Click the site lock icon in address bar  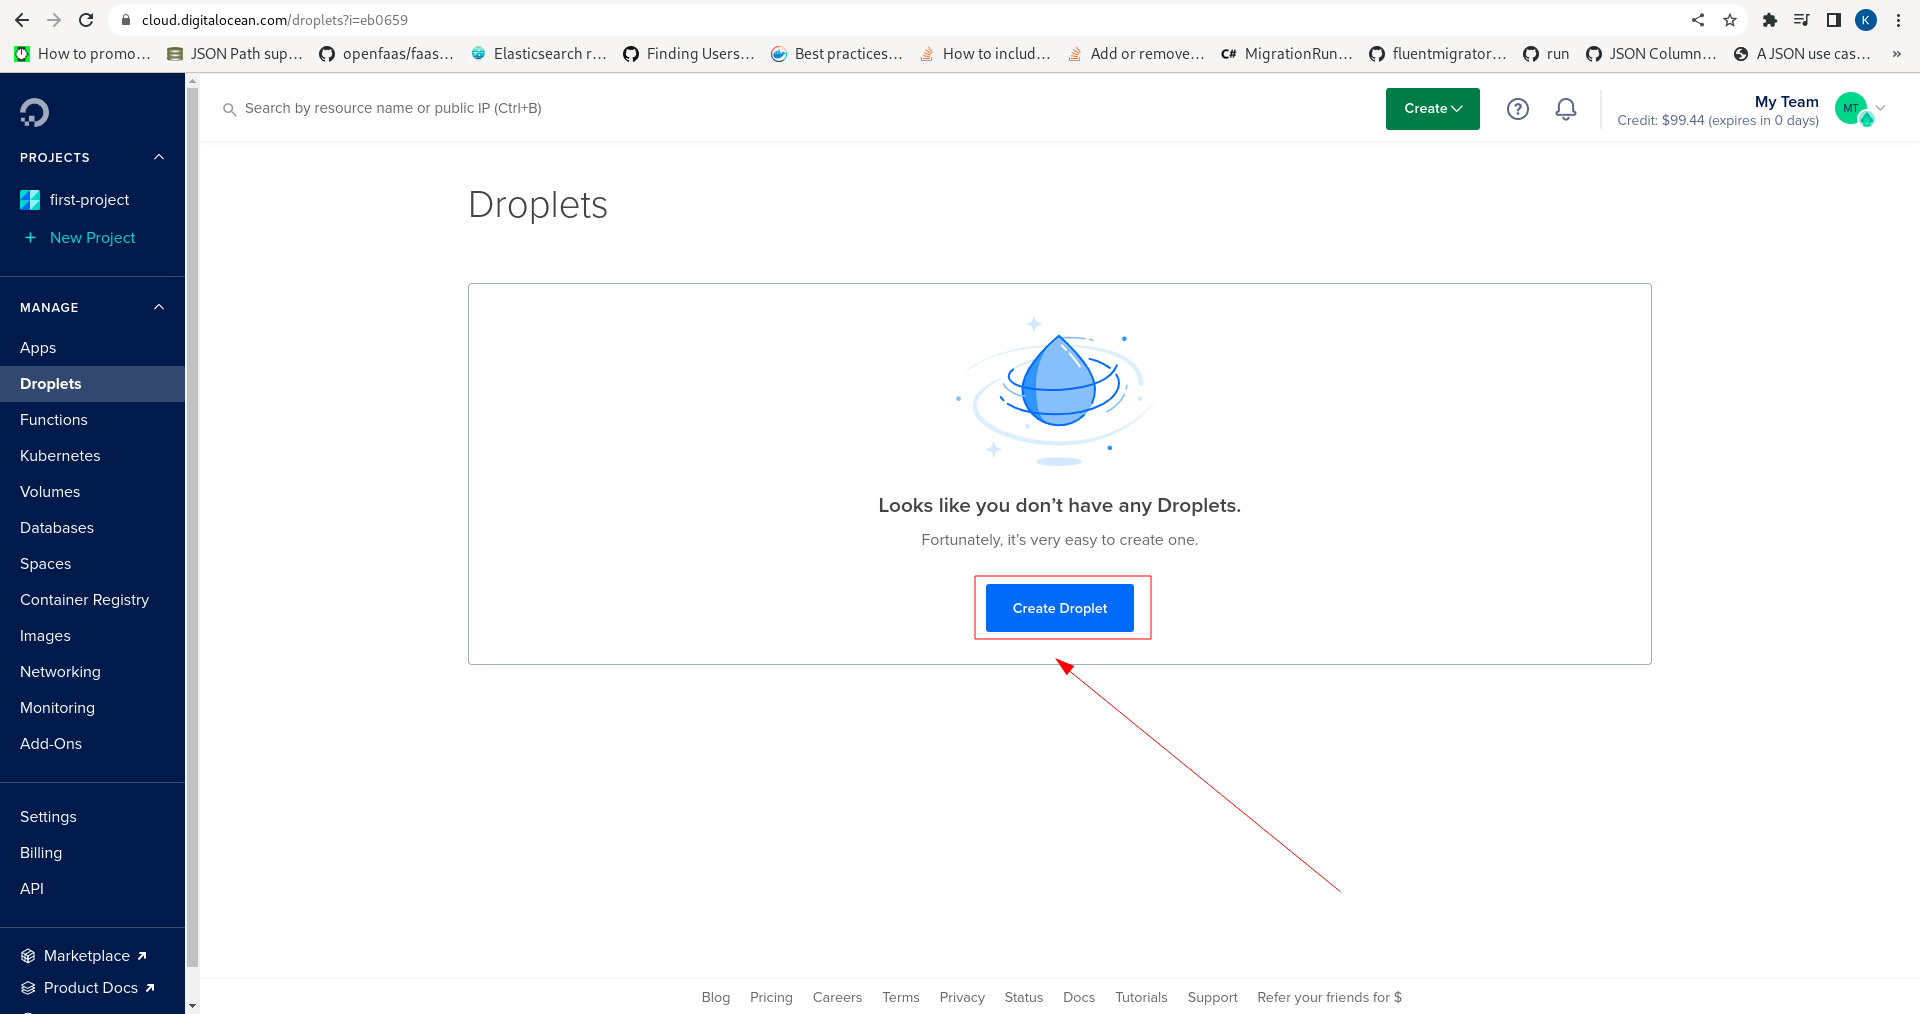click(126, 20)
